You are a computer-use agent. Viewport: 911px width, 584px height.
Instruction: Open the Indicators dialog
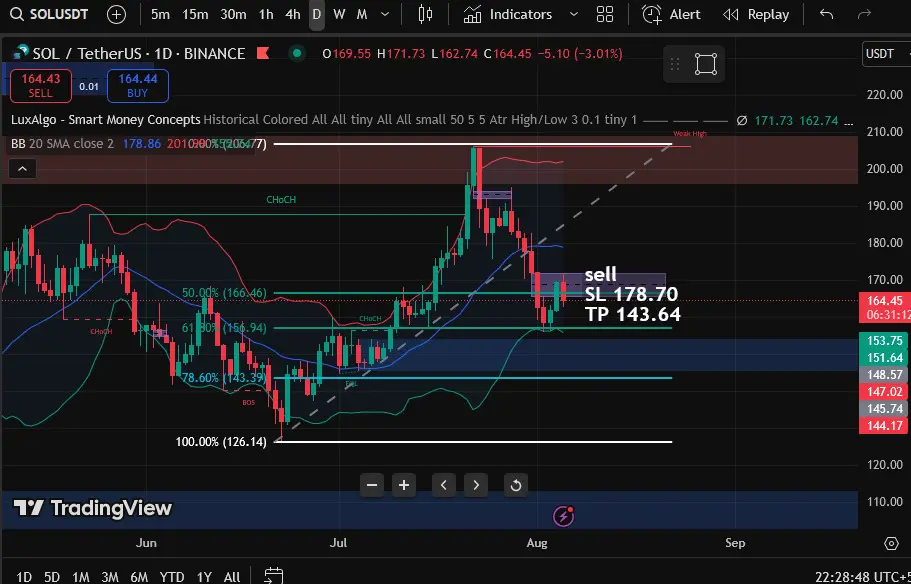coord(508,15)
